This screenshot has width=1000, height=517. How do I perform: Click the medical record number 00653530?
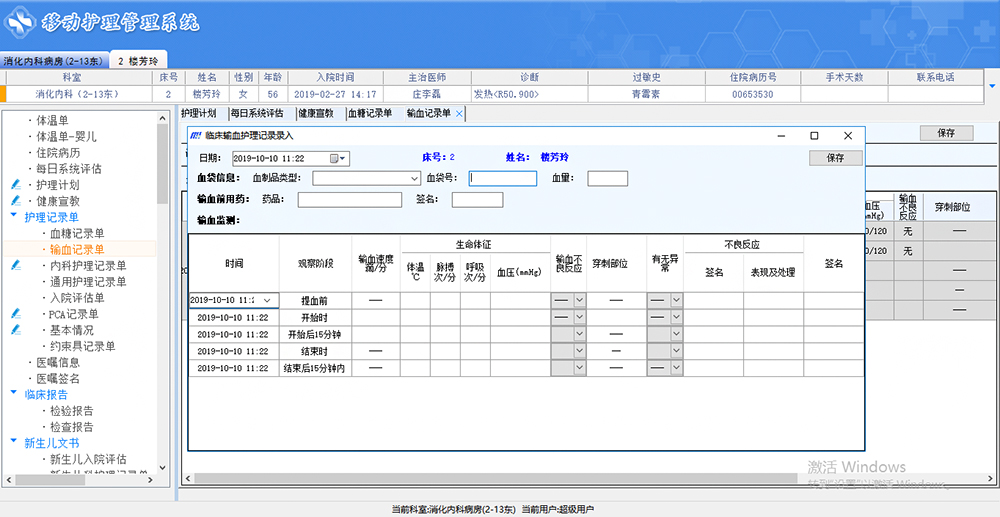point(753,94)
